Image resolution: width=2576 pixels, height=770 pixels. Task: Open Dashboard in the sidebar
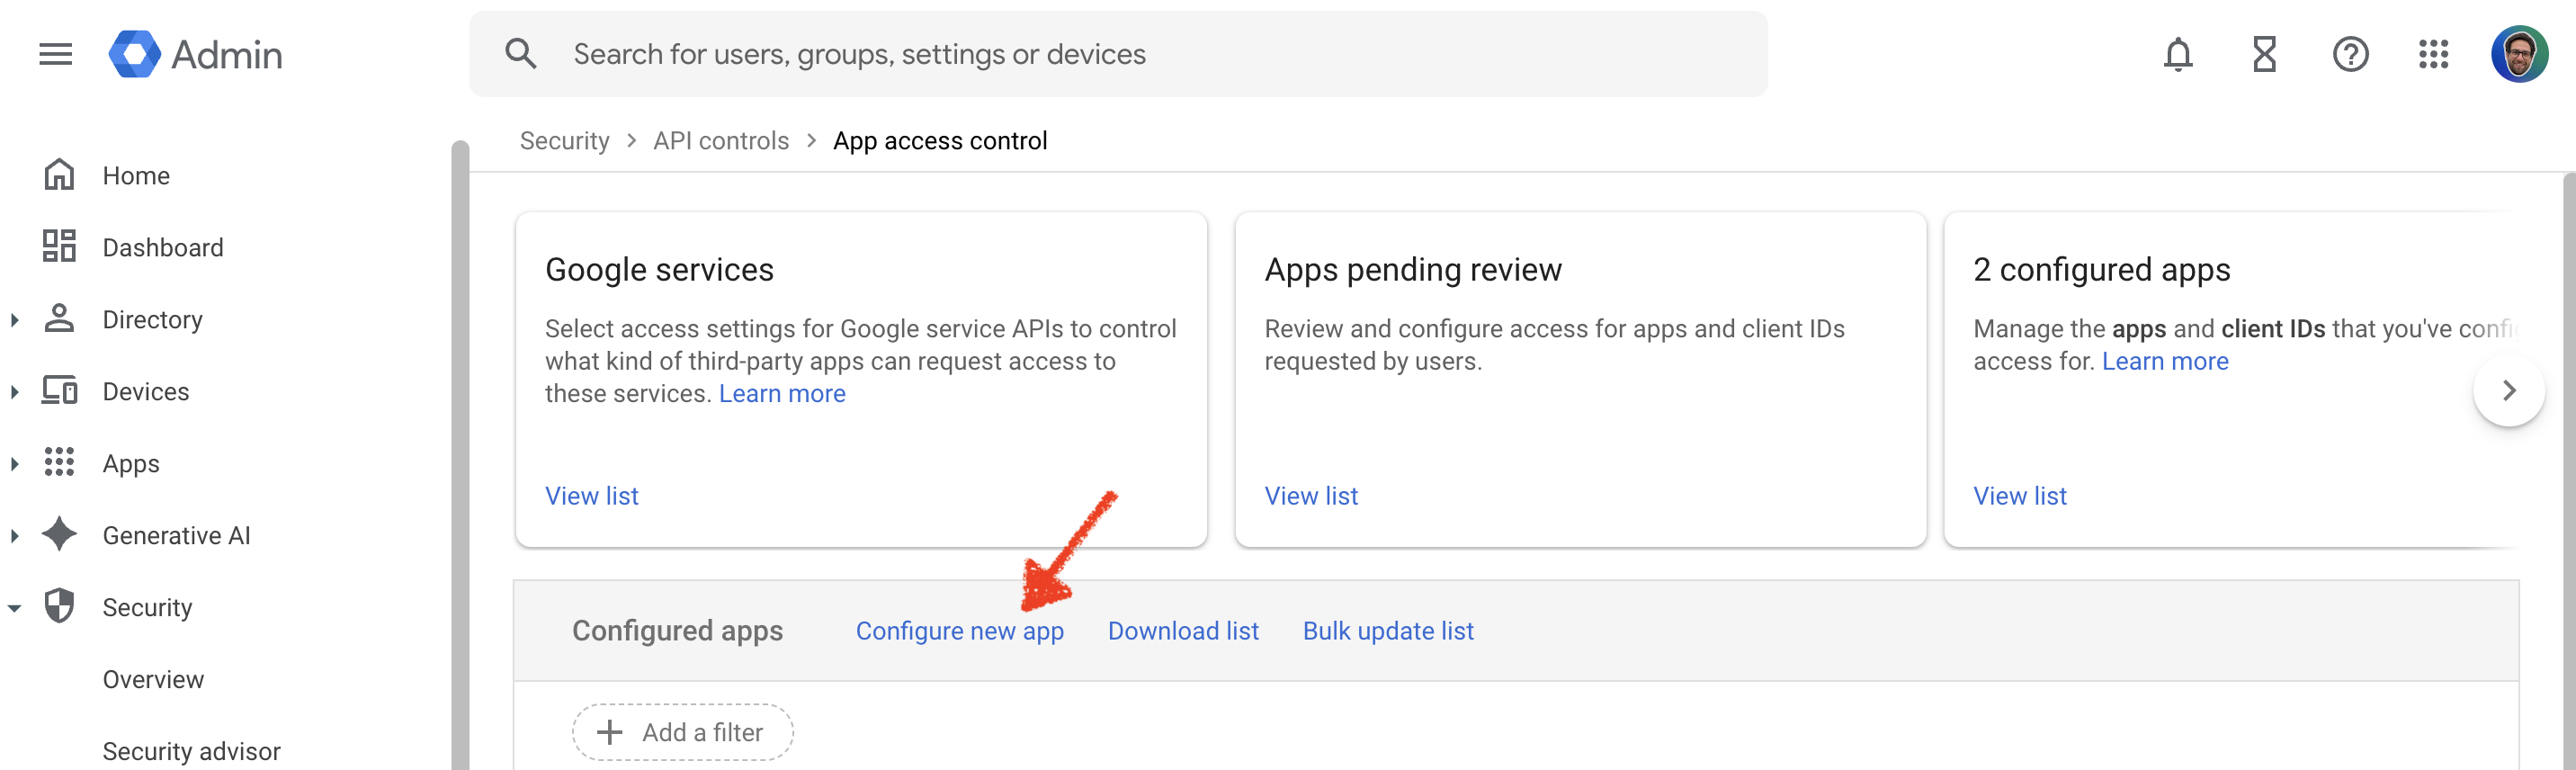(162, 248)
